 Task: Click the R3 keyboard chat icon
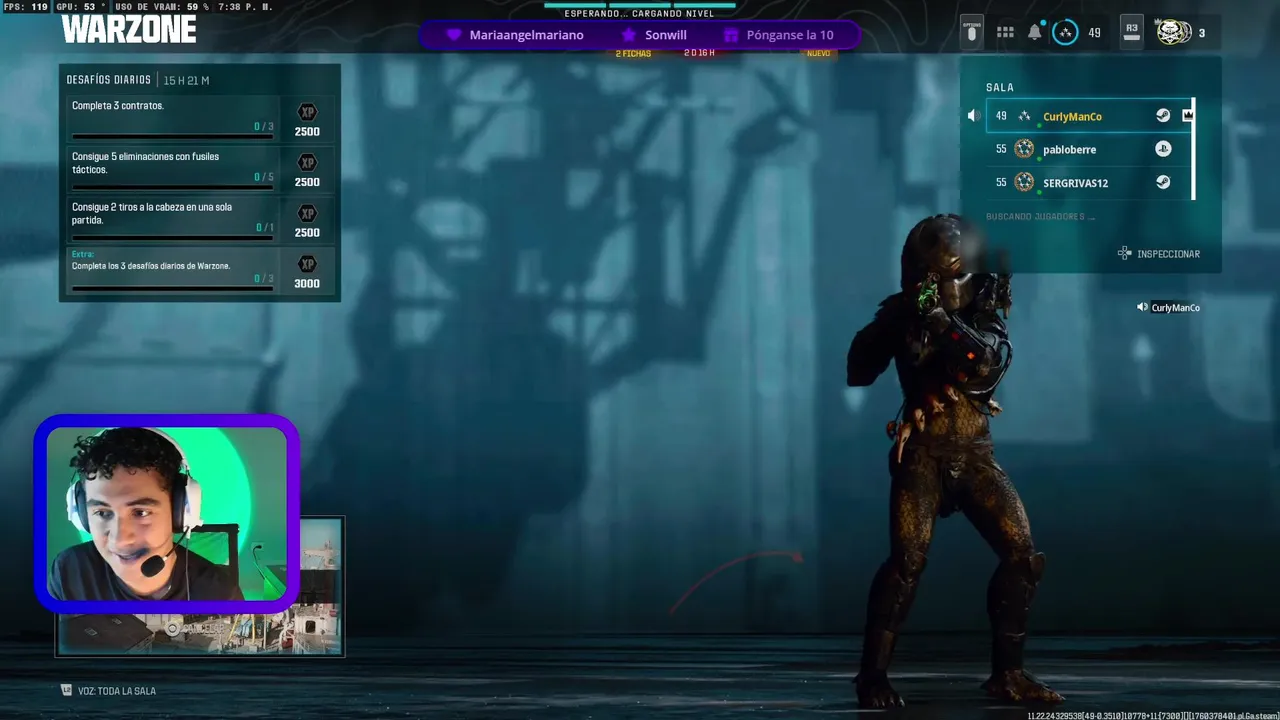[1131, 32]
